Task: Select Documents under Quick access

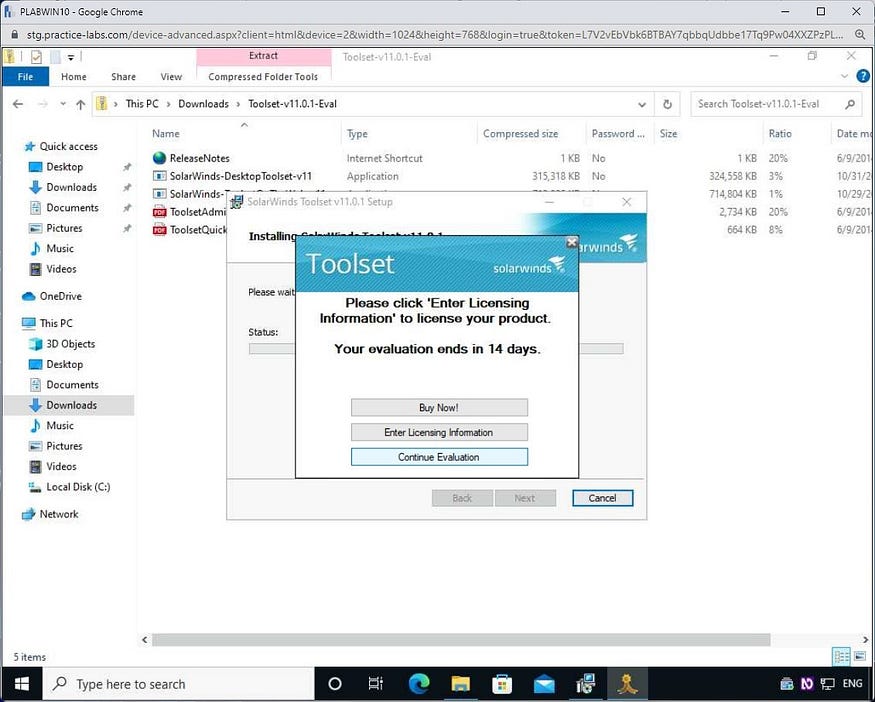Action: (73, 208)
